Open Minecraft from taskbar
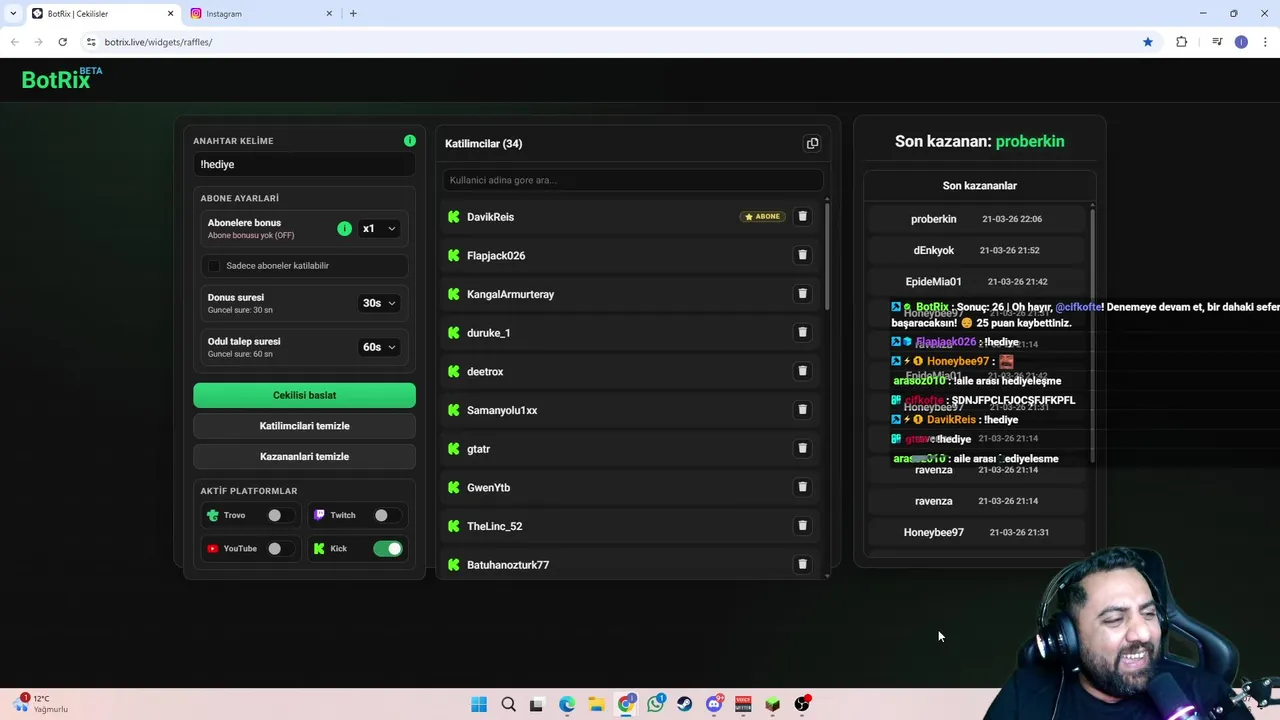 click(772, 704)
